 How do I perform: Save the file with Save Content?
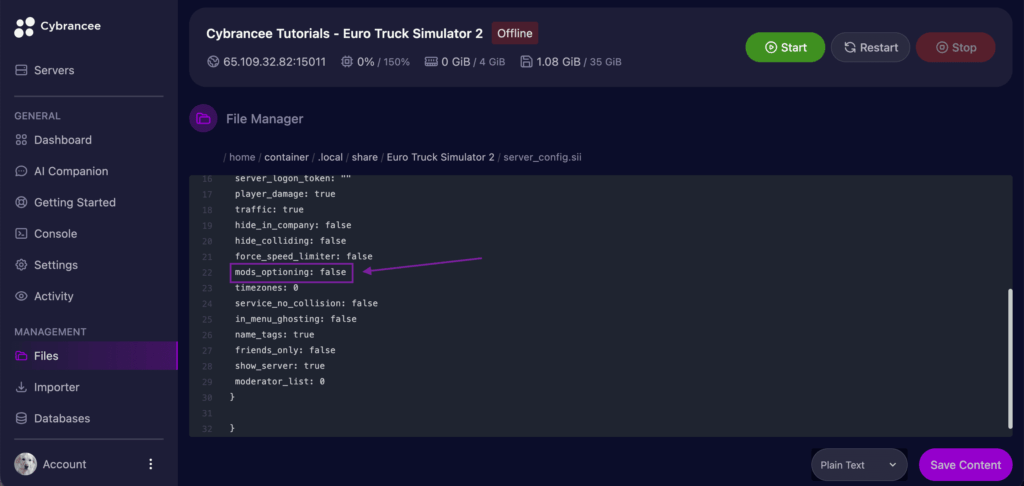point(965,465)
